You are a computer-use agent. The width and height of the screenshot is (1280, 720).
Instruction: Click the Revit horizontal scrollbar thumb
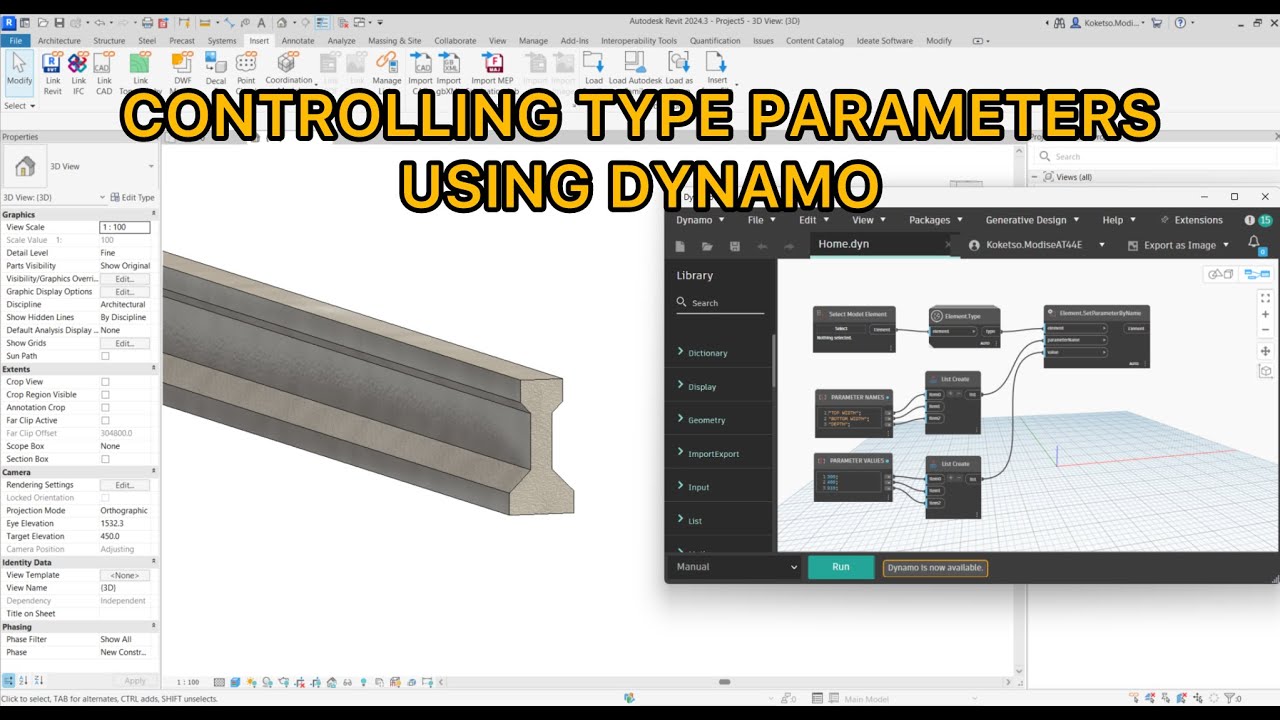coord(725,682)
